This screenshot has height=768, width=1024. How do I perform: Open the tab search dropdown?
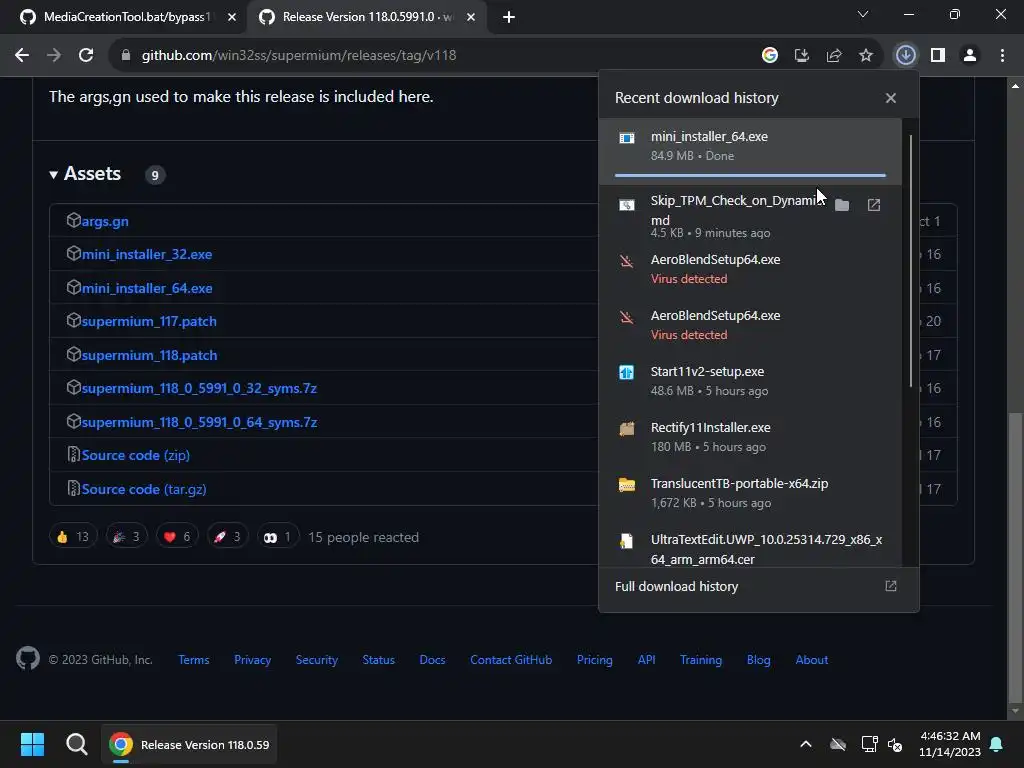click(x=863, y=14)
